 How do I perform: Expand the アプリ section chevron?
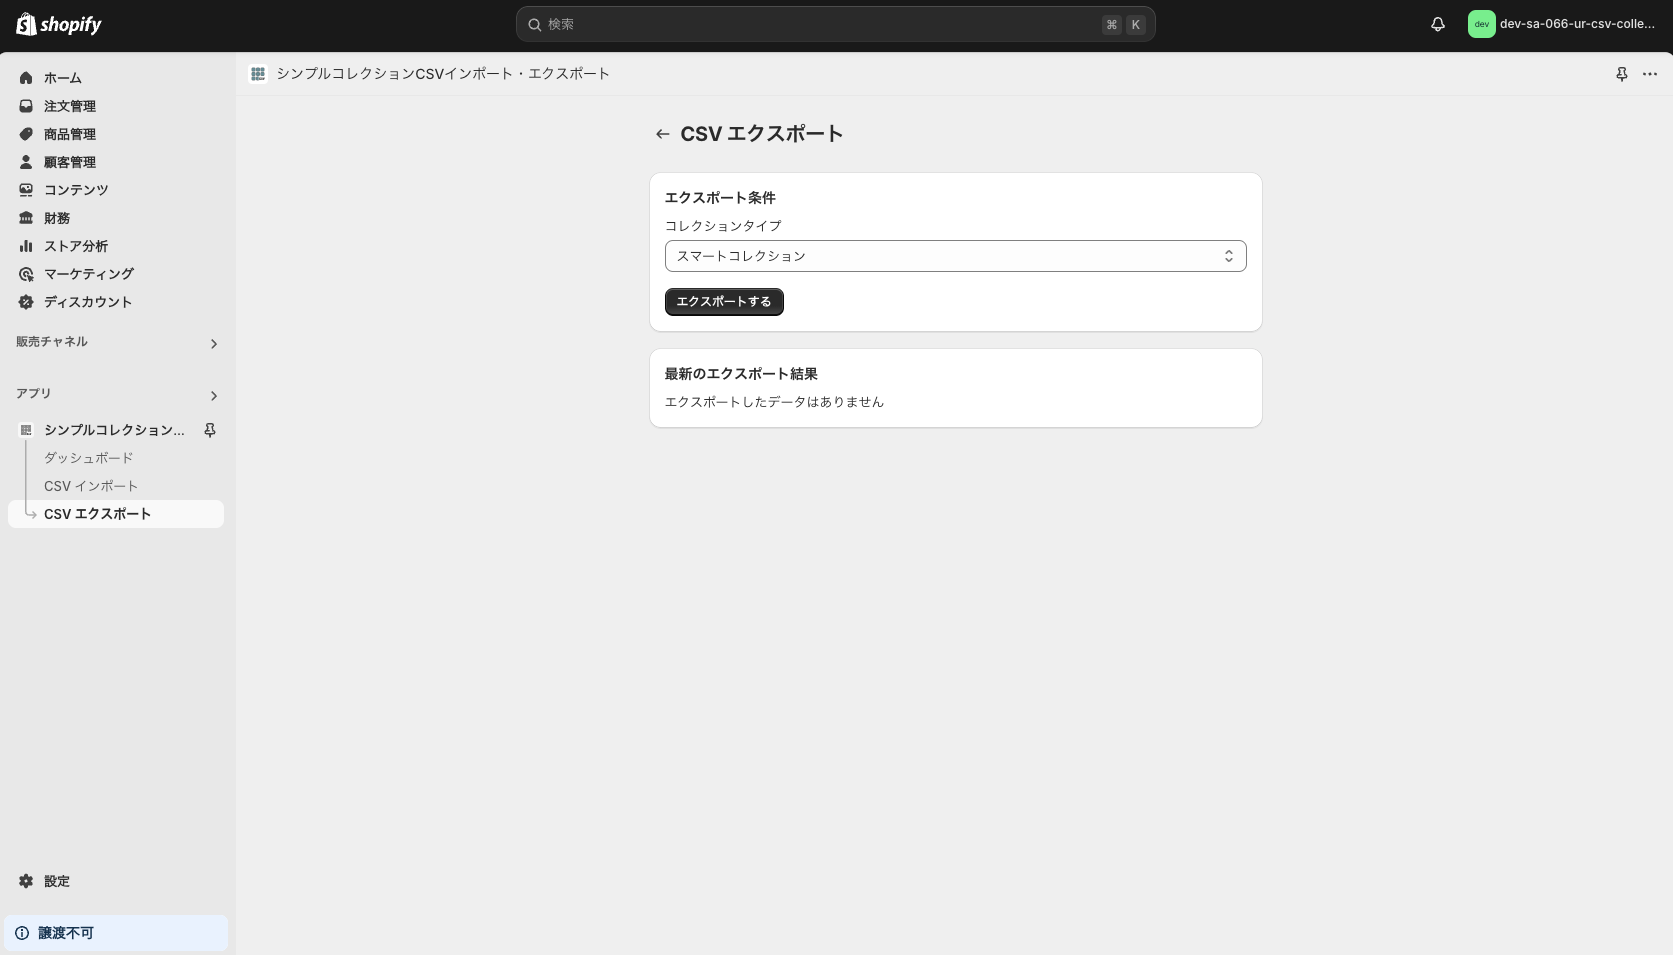(213, 396)
